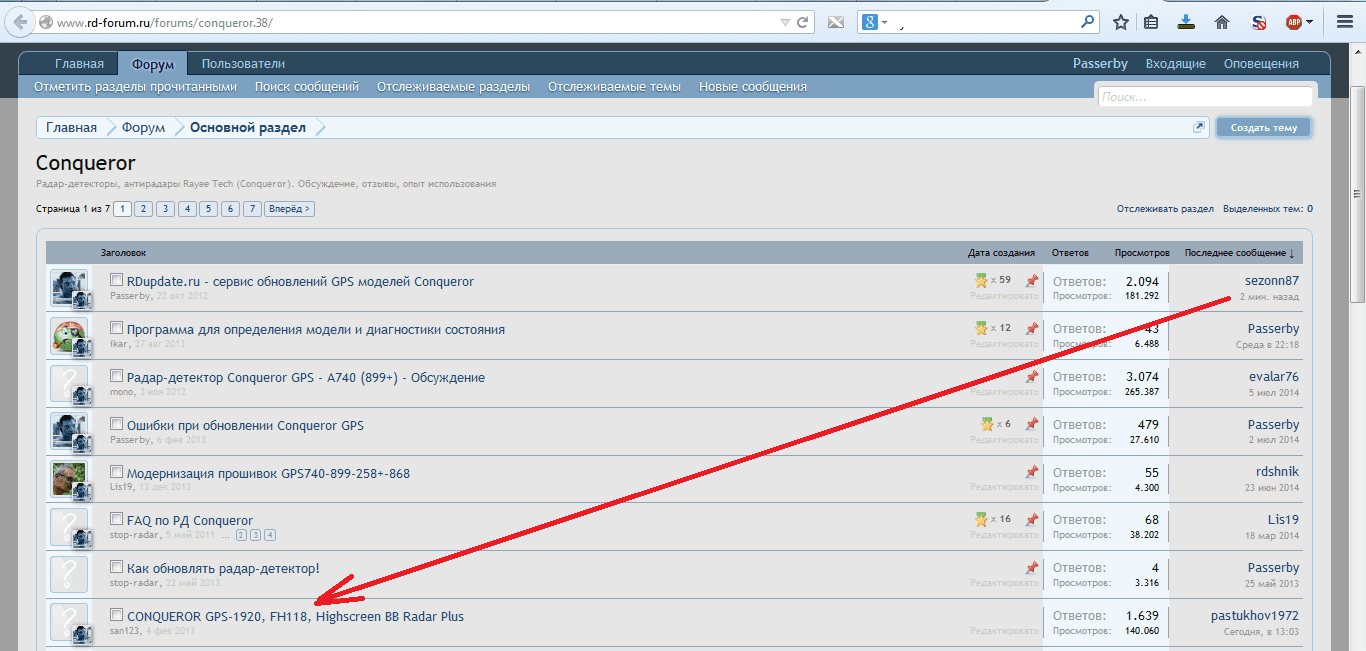Viewport: 1366px width, 651px height.
Task: Tick checkbox for Ошибки при обновлении thread
Action: pos(116,425)
